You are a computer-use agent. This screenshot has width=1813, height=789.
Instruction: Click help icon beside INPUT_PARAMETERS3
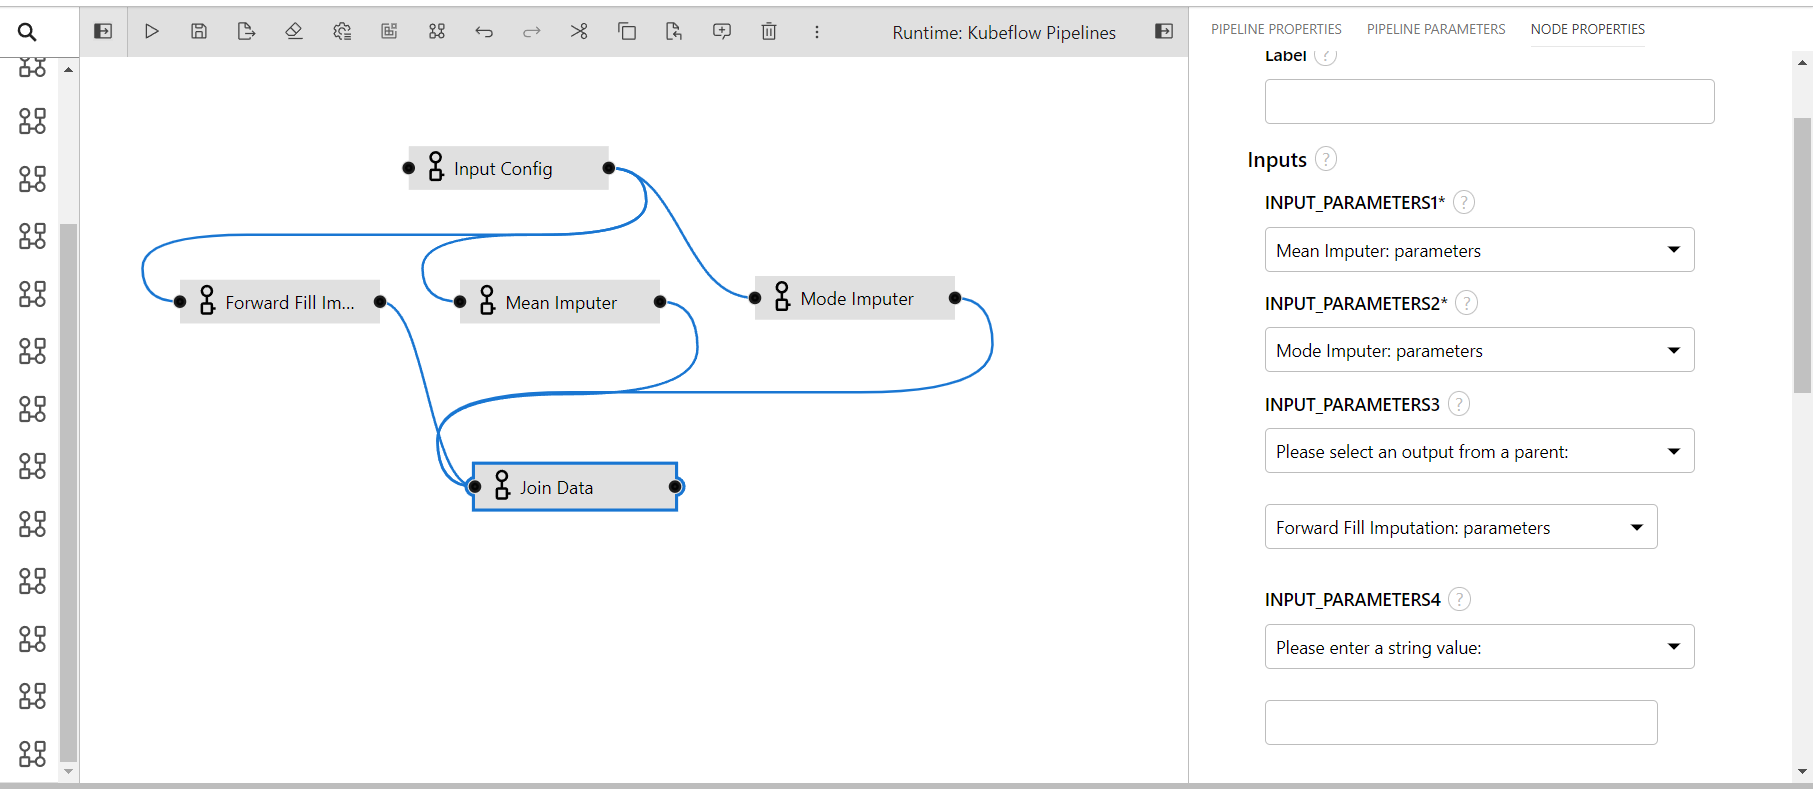pos(1459,404)
